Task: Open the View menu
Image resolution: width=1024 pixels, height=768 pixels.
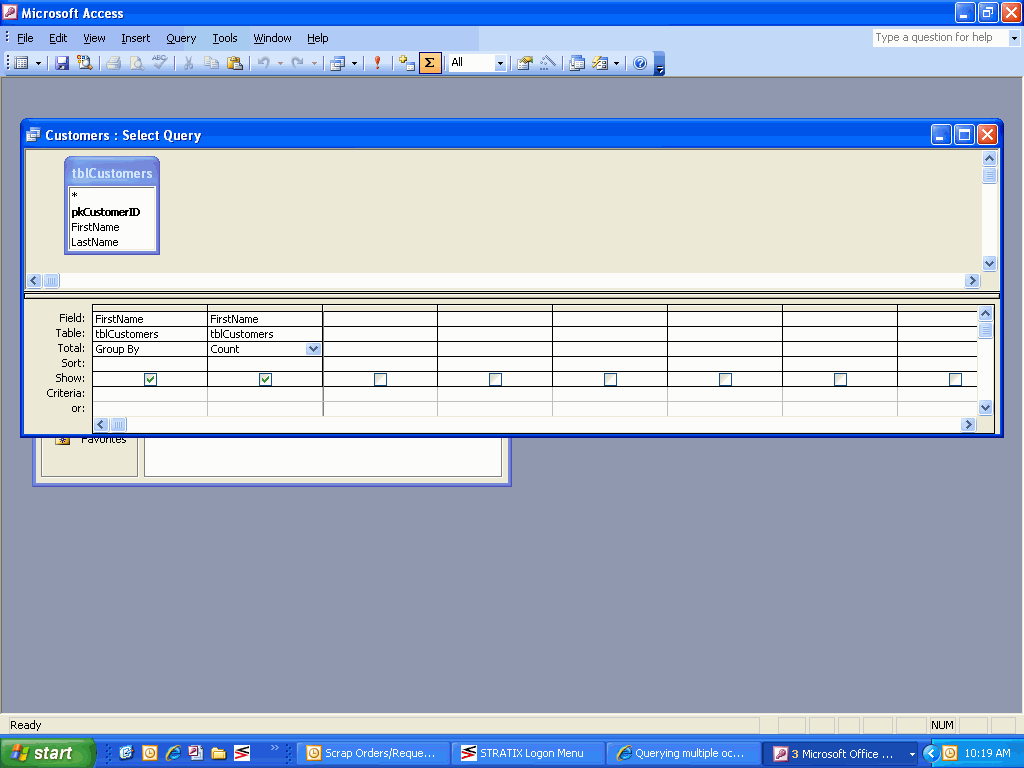Action: [94, 38]
